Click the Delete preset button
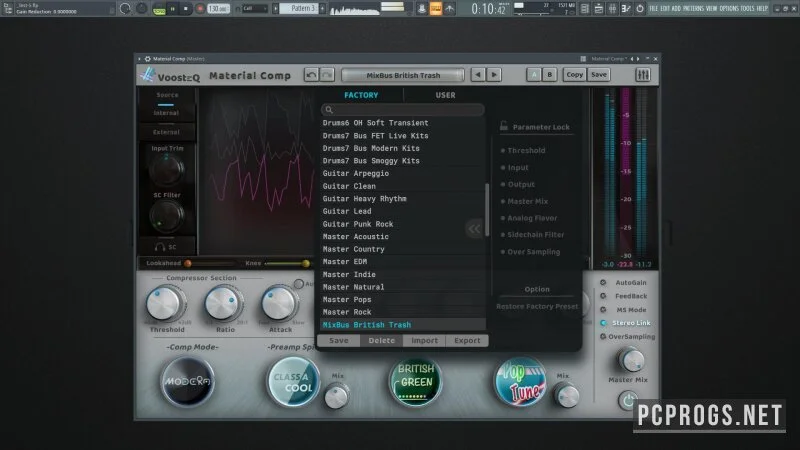The height and width of the screenshot is (450, 800). pyautogui.click(x=382, y=341)
